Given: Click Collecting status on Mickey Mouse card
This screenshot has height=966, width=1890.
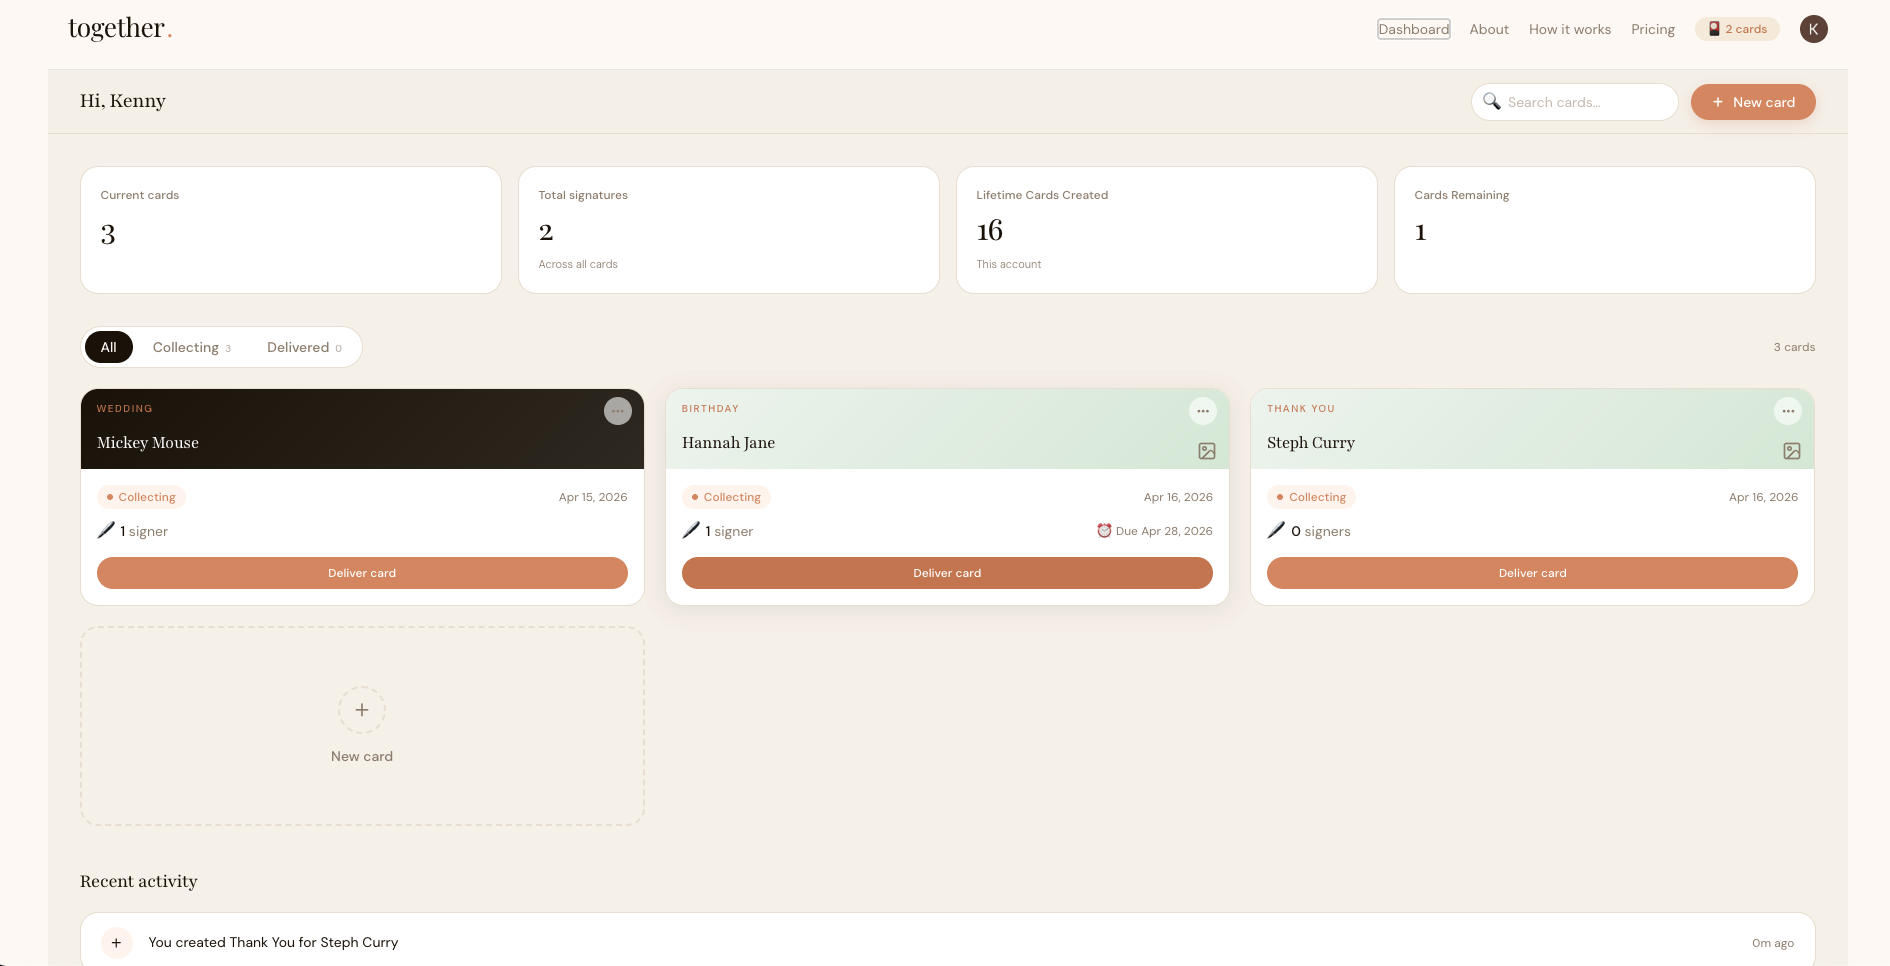Looking at the screenshot, I should [x=141, y=497].
